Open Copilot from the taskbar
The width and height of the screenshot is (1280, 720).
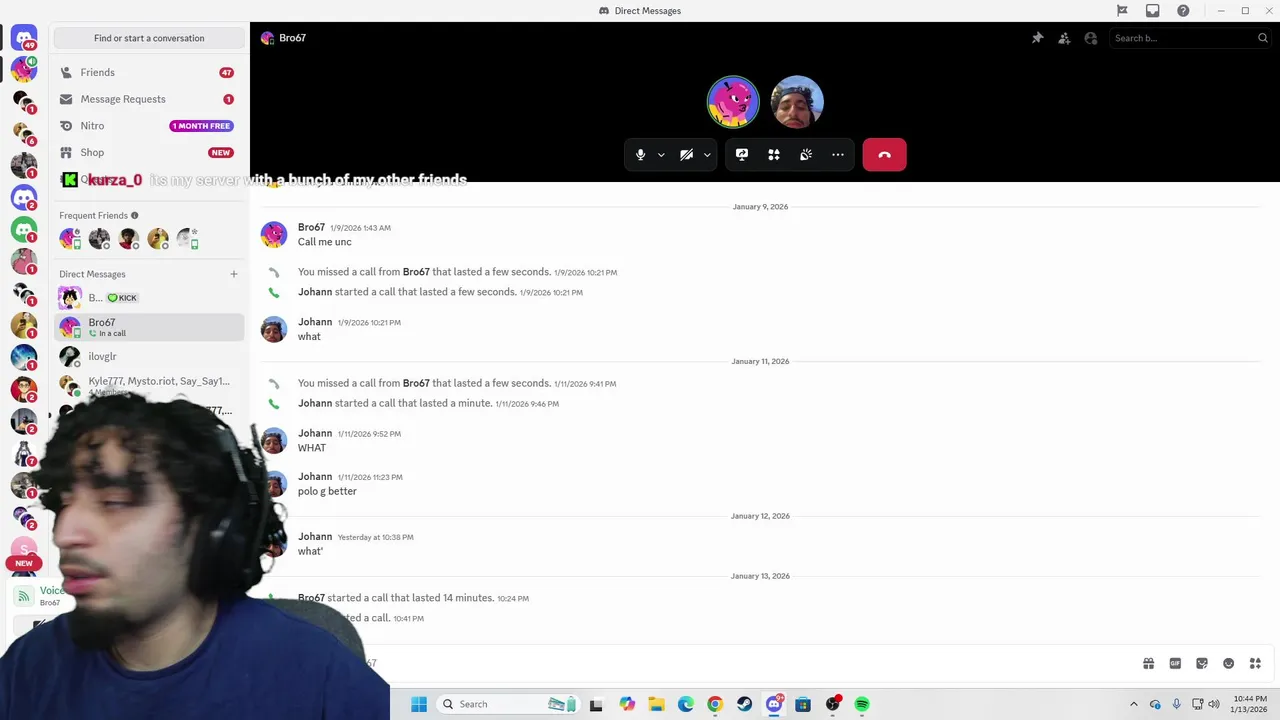pos(627,704)
